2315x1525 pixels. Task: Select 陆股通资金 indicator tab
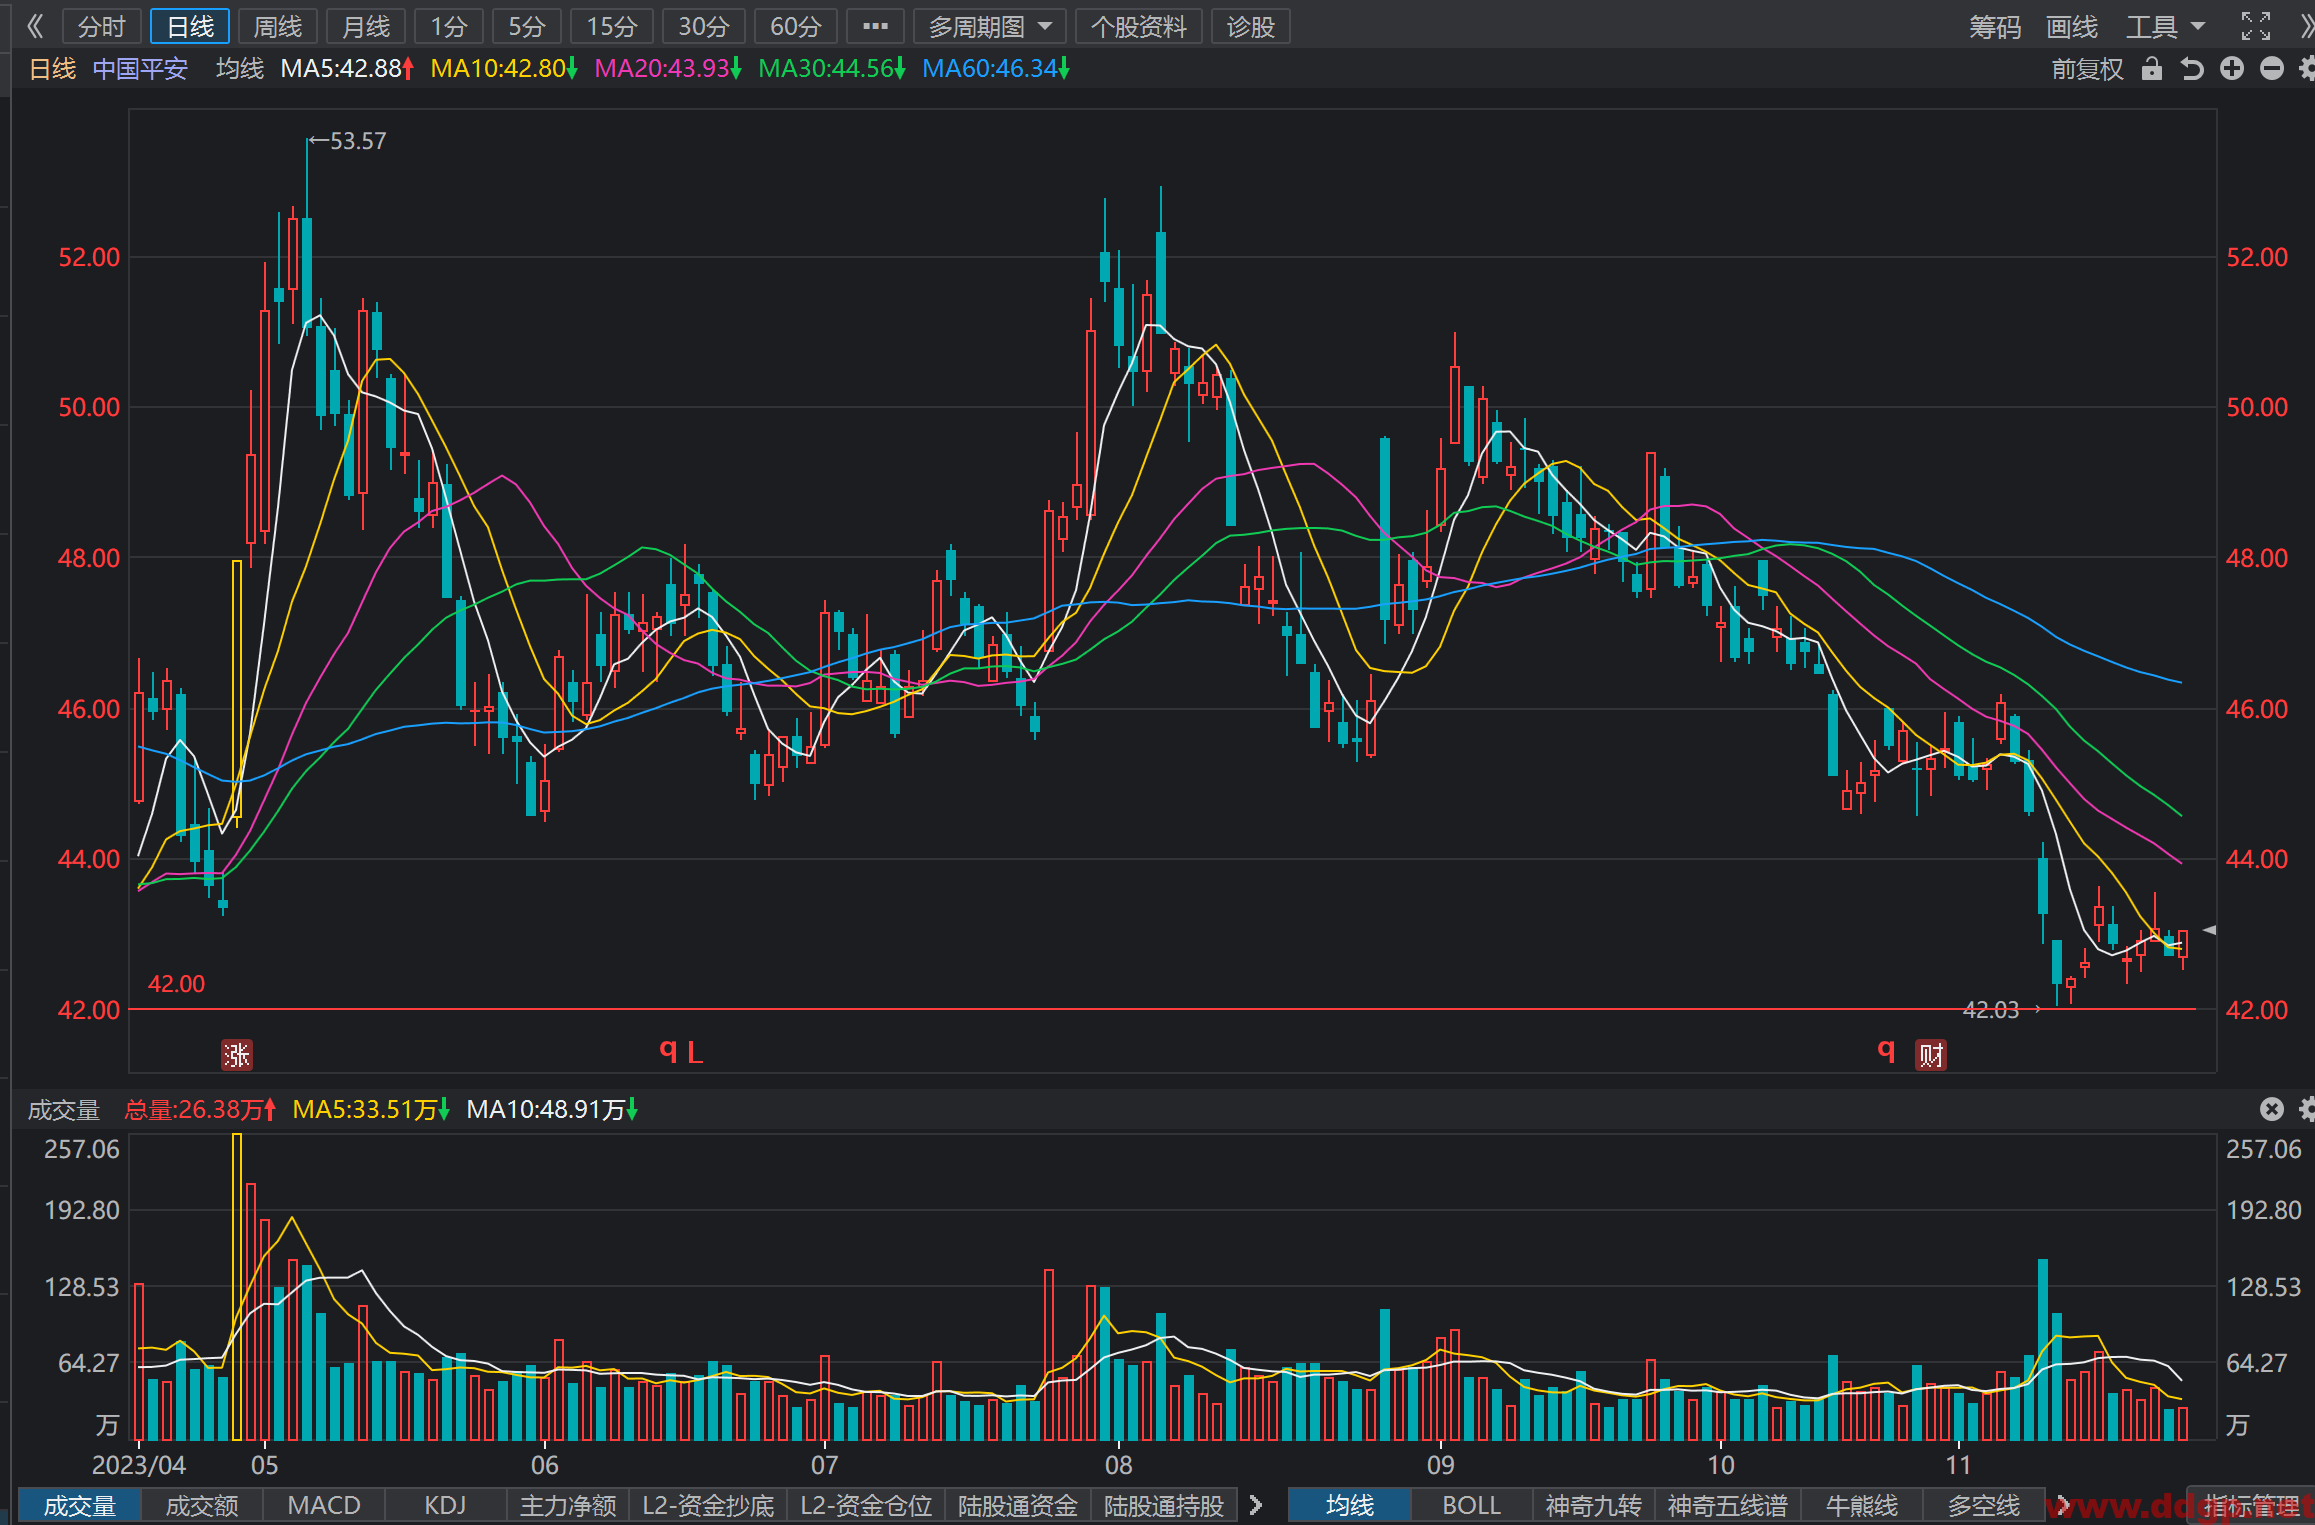click(1018, 1505)
